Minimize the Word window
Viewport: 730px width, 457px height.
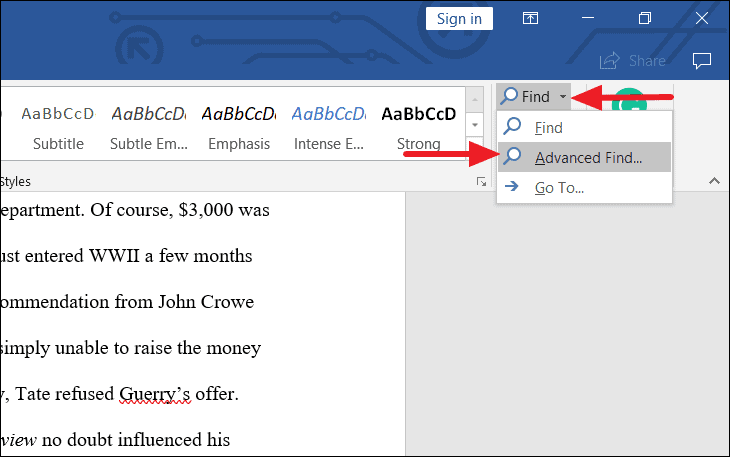[x=588, y=18]
